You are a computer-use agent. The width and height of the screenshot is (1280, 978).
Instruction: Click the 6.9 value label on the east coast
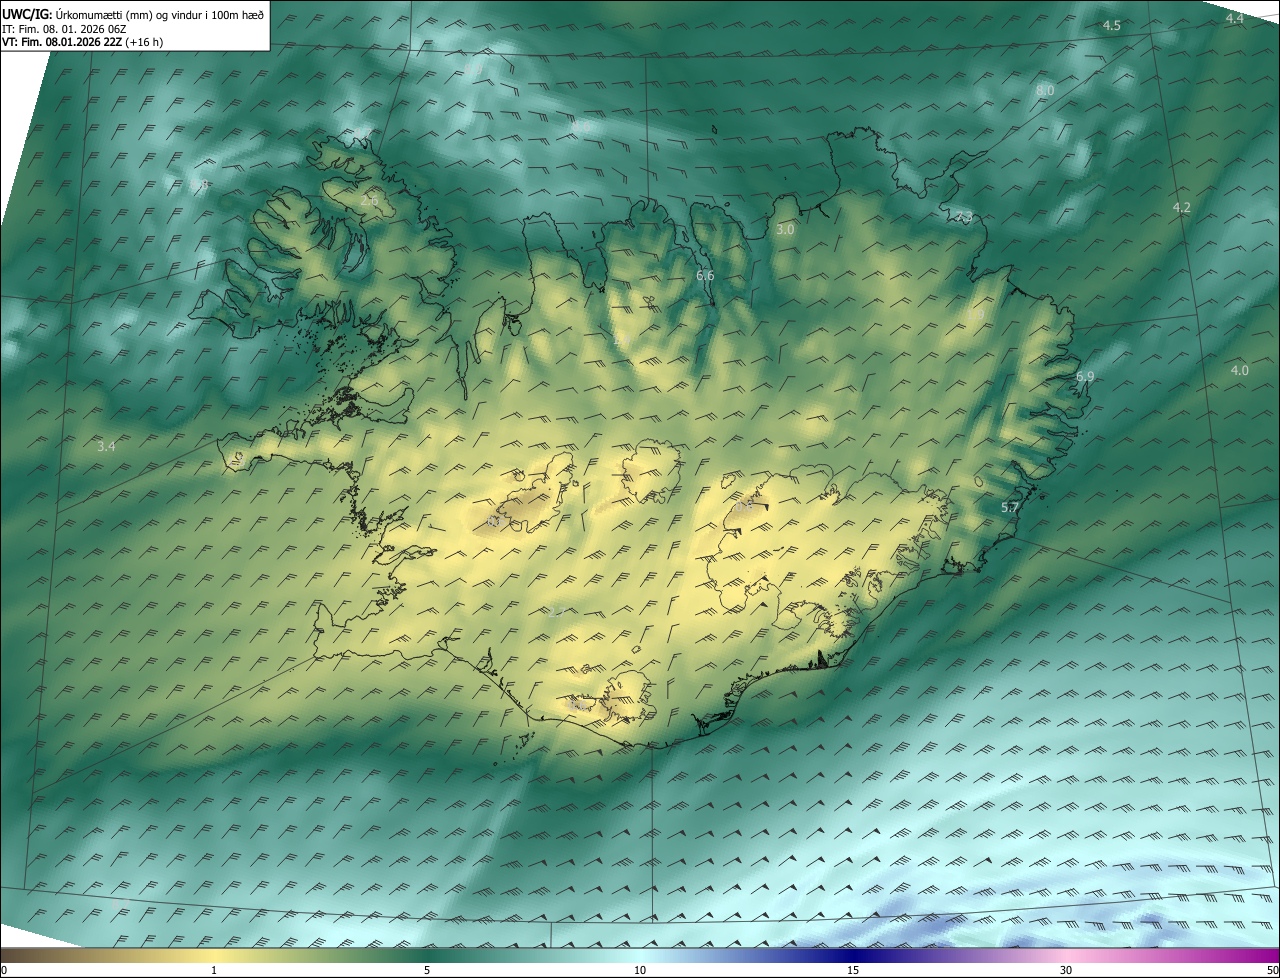pos(1085,376)
